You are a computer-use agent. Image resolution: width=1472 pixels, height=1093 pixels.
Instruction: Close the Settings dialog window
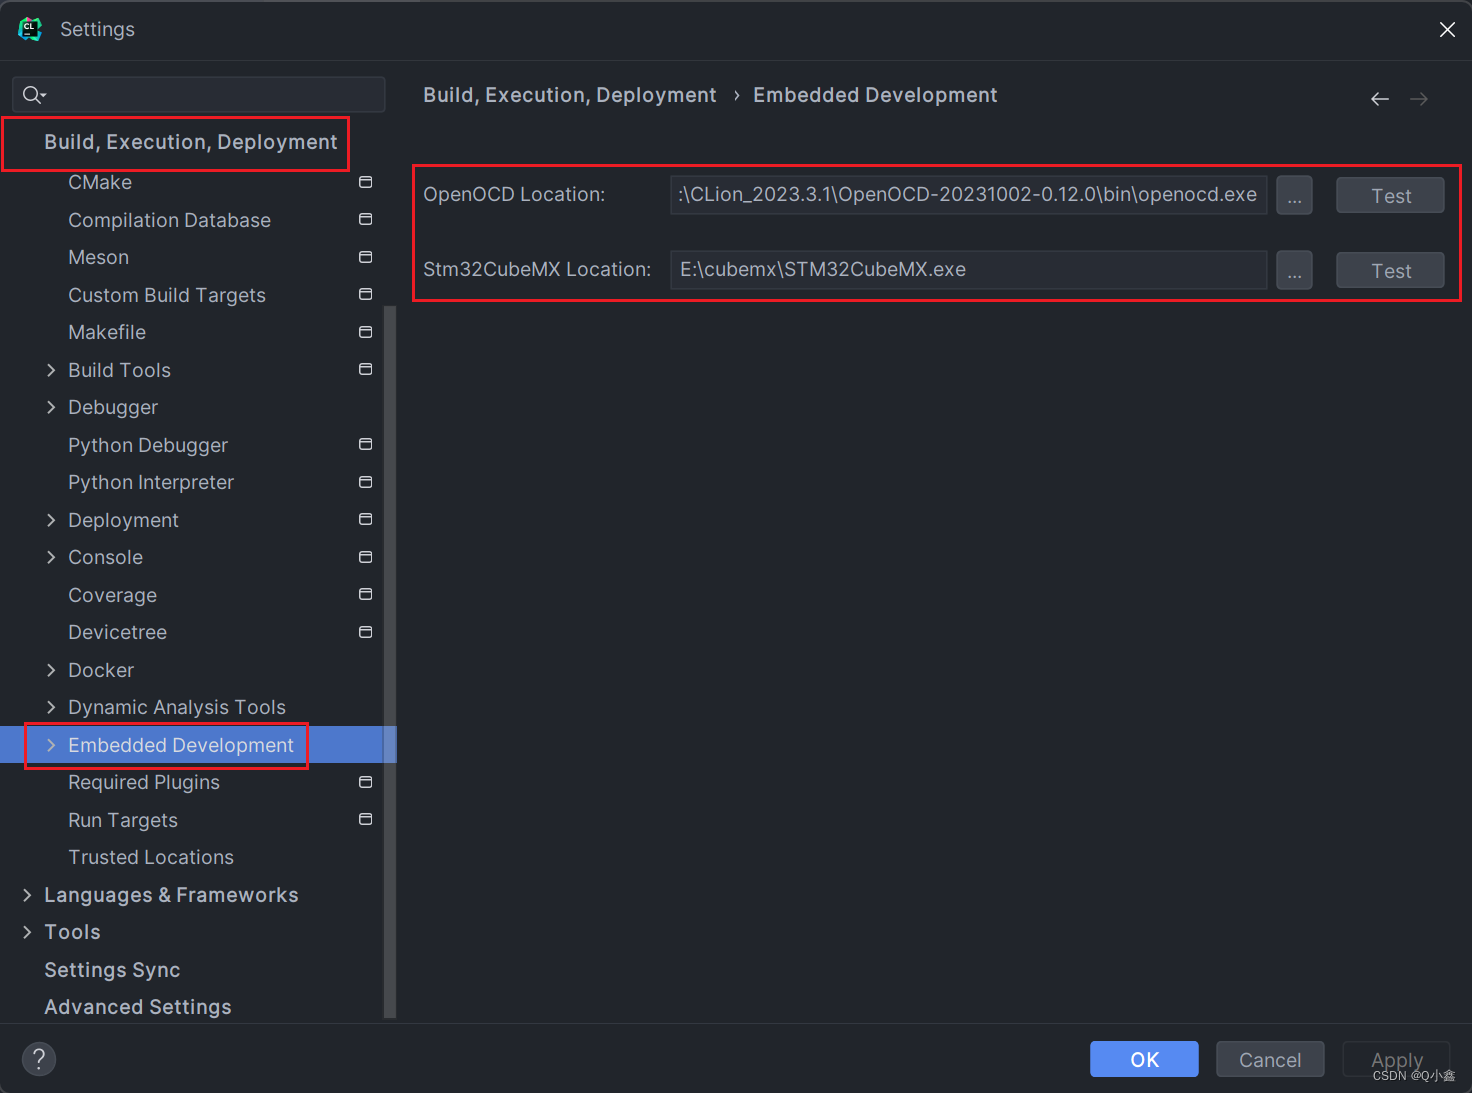coord(1447,29)
